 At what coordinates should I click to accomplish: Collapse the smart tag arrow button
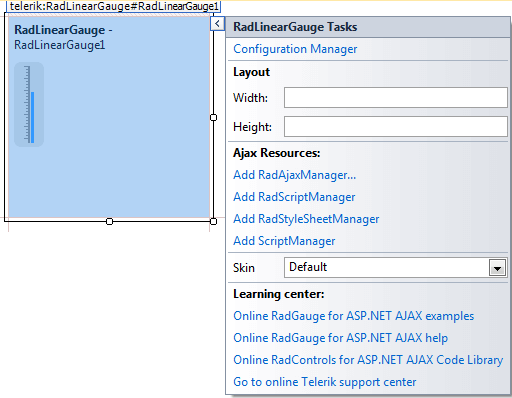(x=217, y=24)
